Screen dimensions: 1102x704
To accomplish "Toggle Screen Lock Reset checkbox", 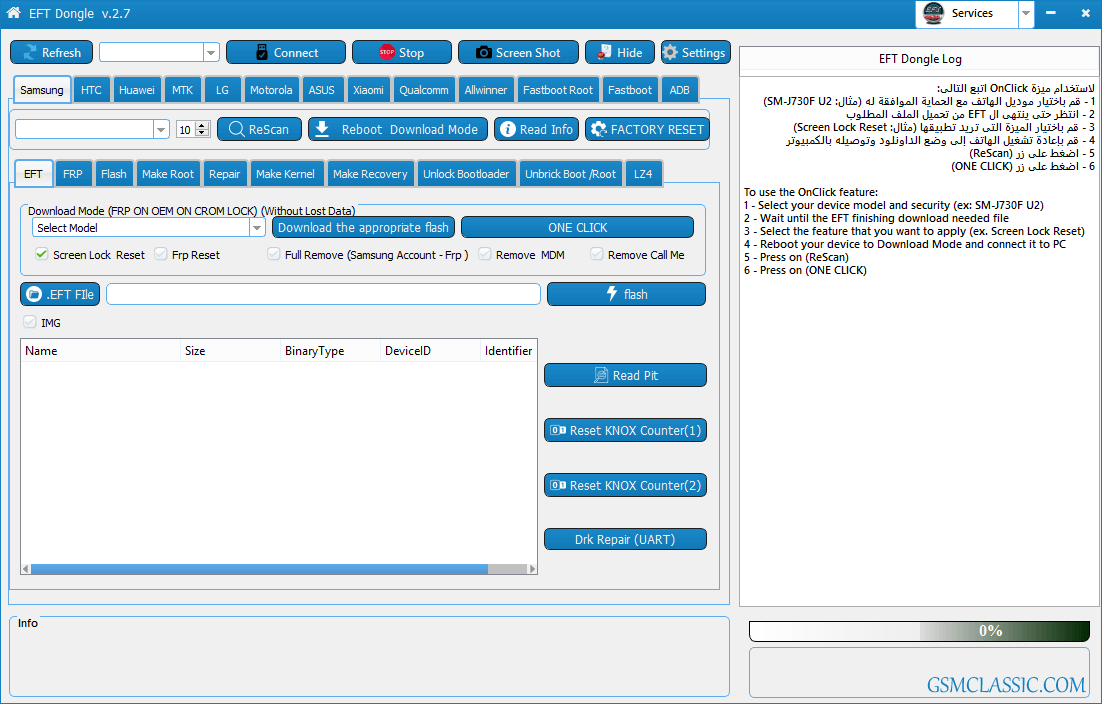I will 41,254.
